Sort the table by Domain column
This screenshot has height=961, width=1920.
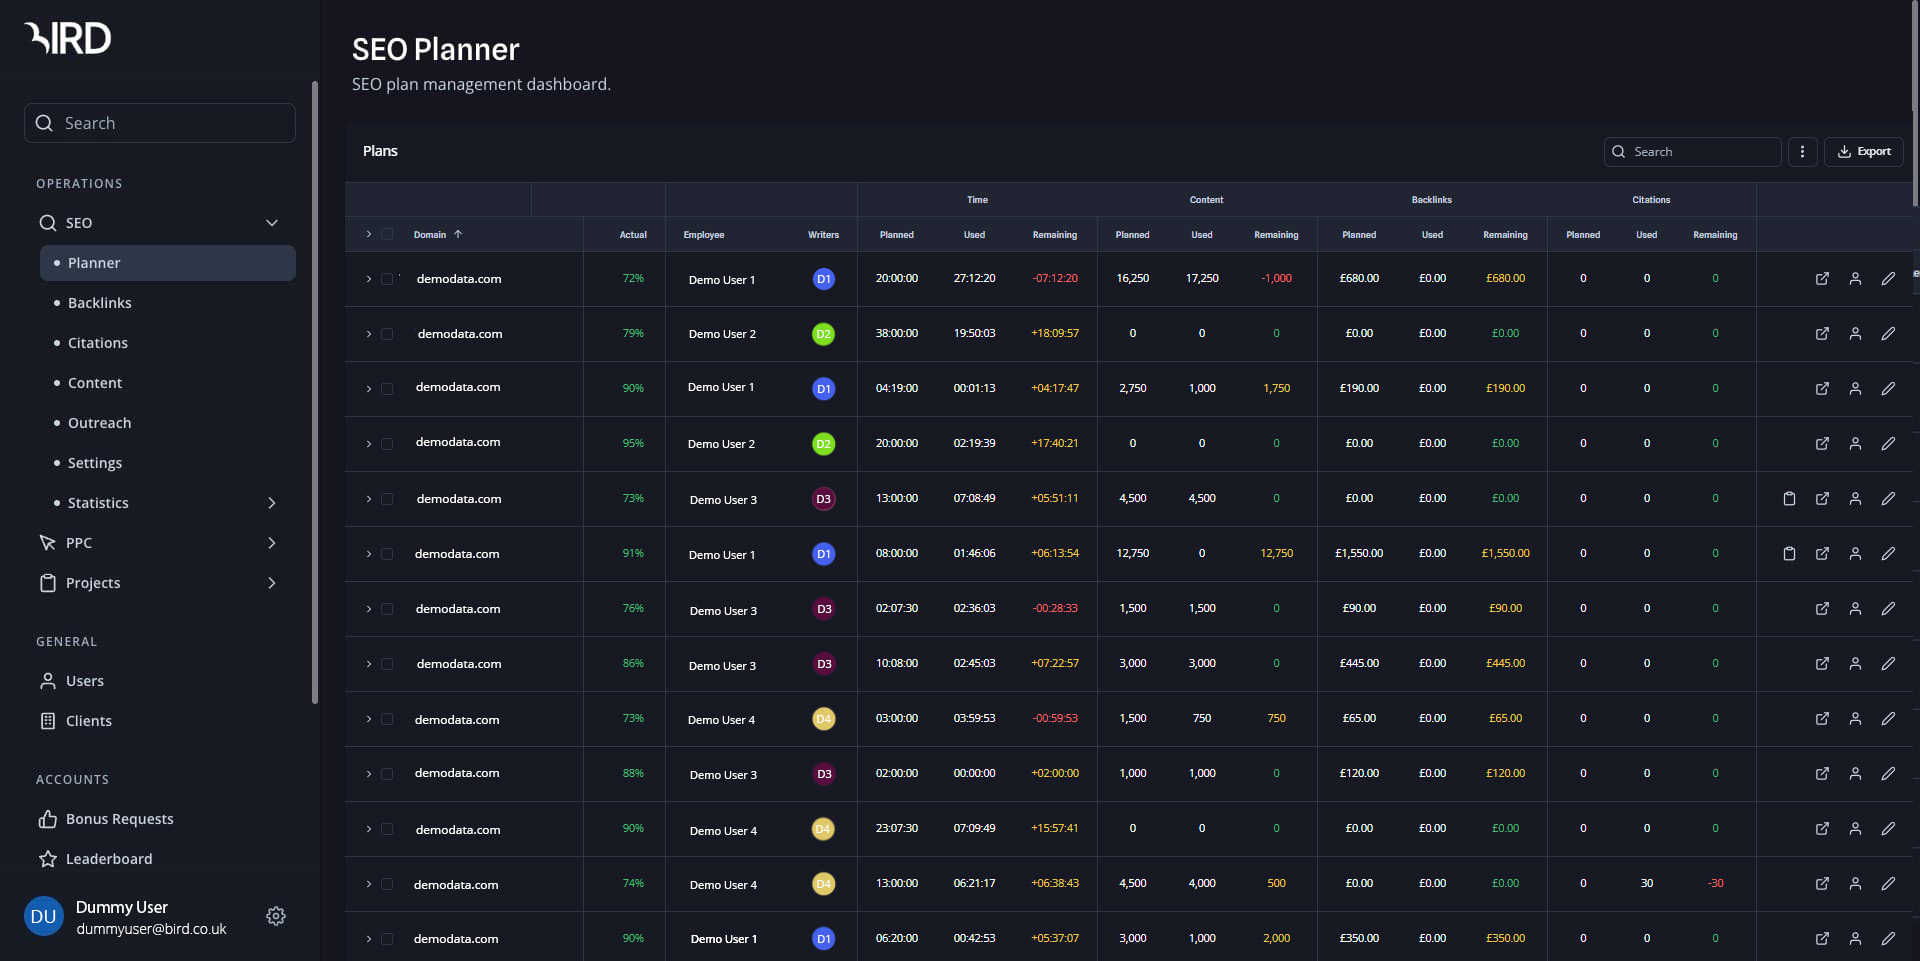tap(430, 235)
